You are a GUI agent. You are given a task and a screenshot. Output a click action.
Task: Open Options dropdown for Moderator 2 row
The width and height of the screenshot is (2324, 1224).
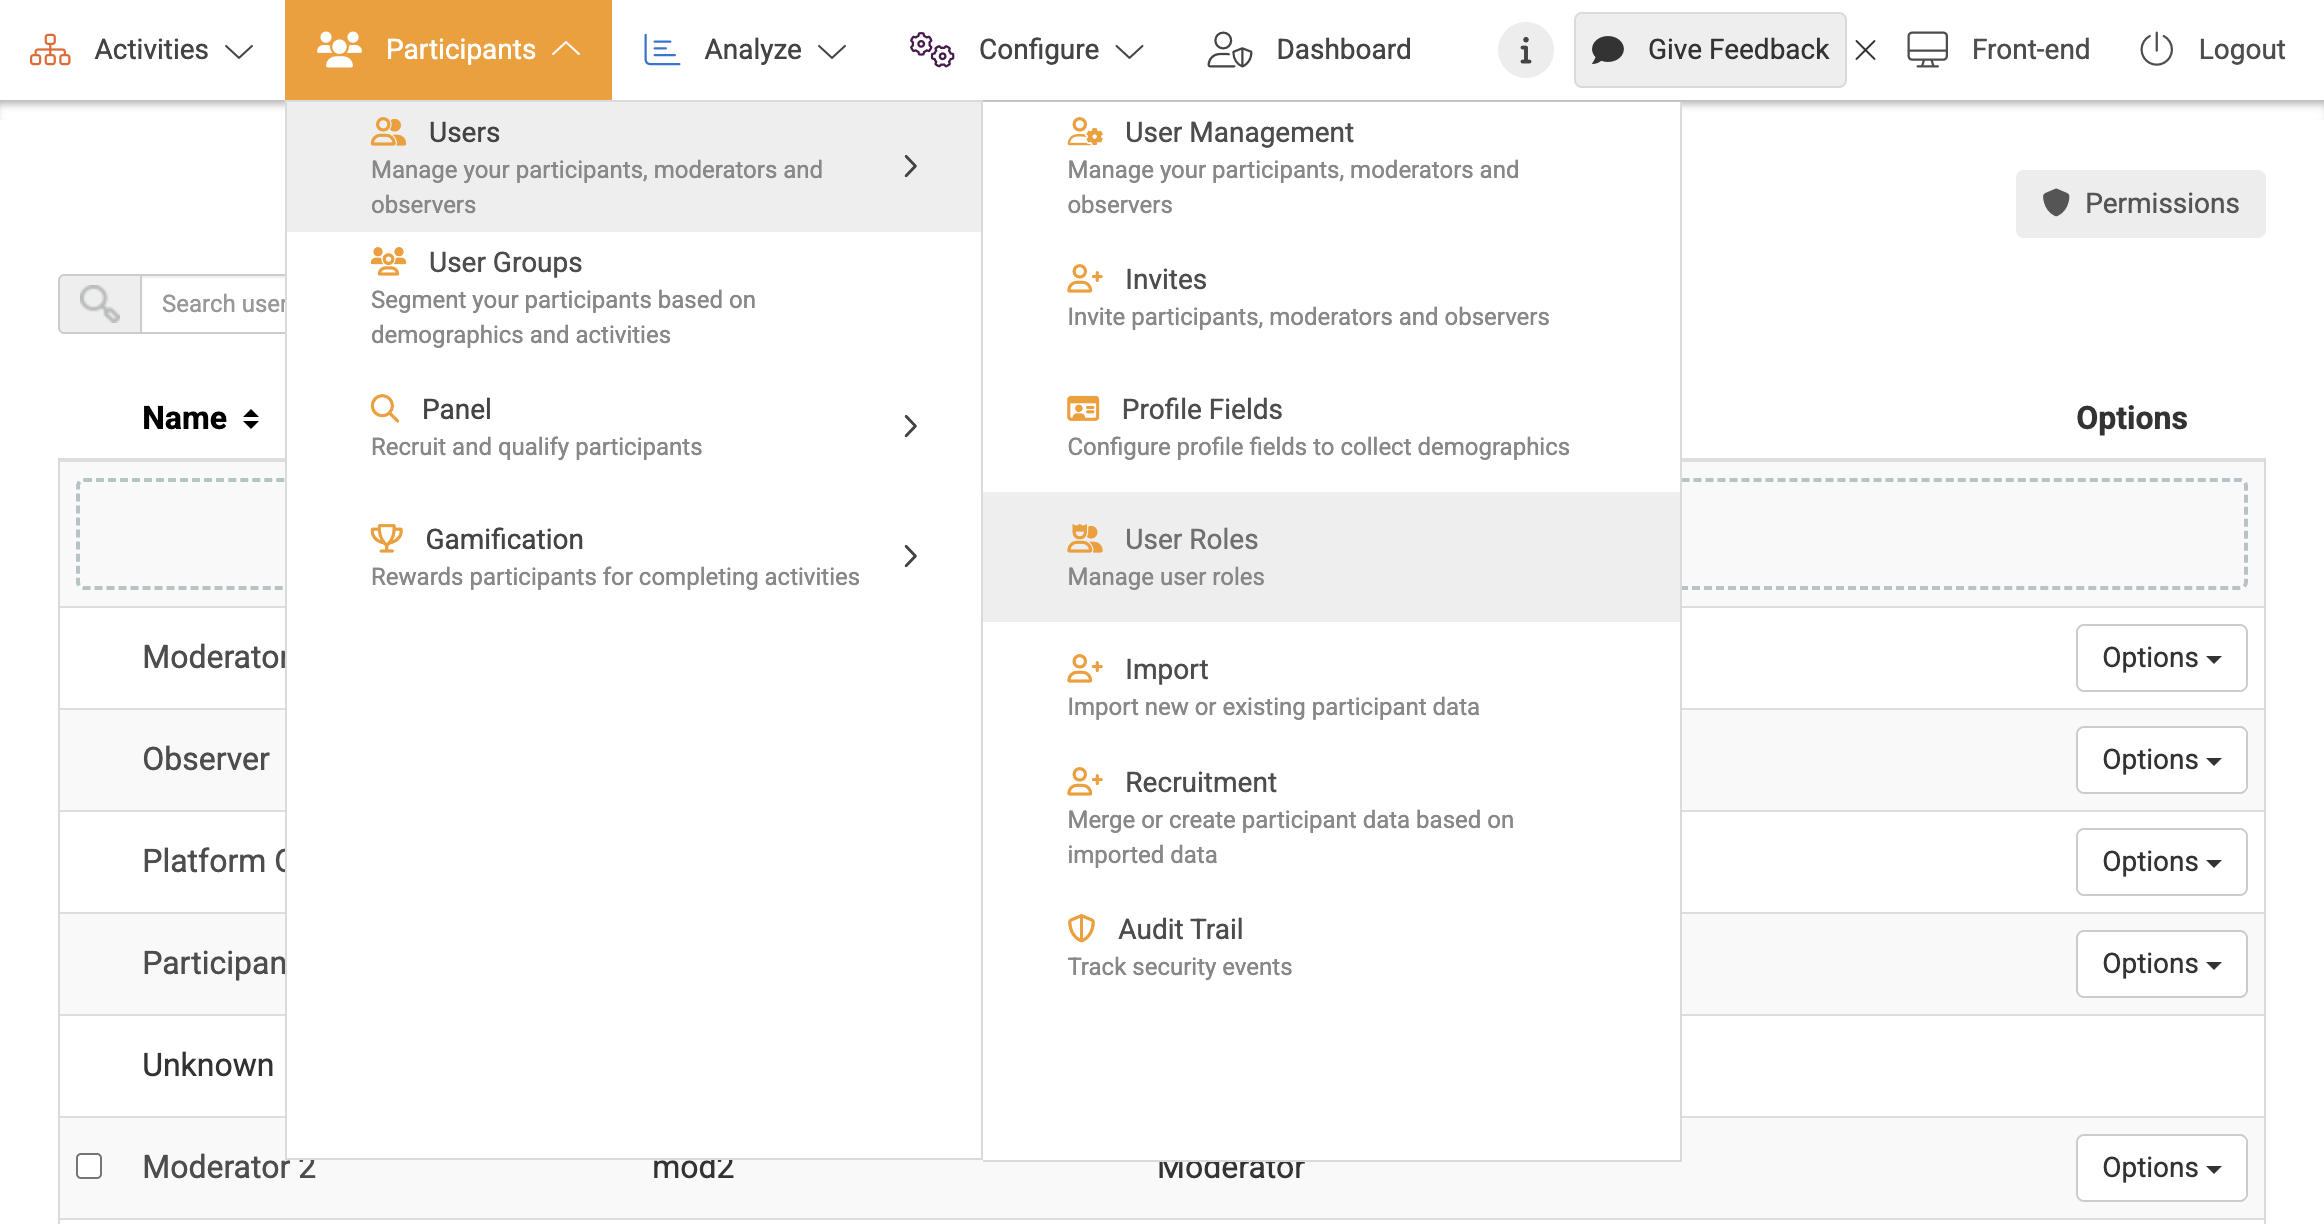[2161, 1168]
